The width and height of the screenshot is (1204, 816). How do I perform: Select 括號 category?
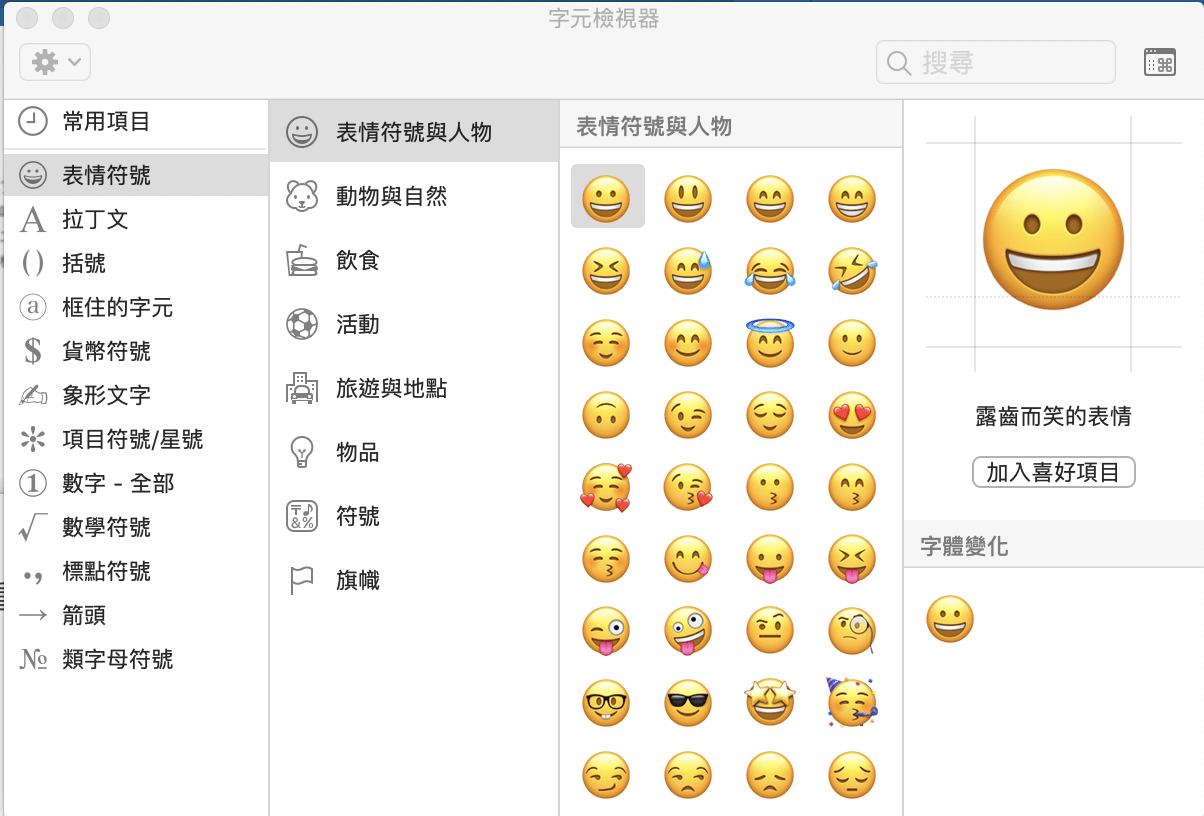[136, 263]
